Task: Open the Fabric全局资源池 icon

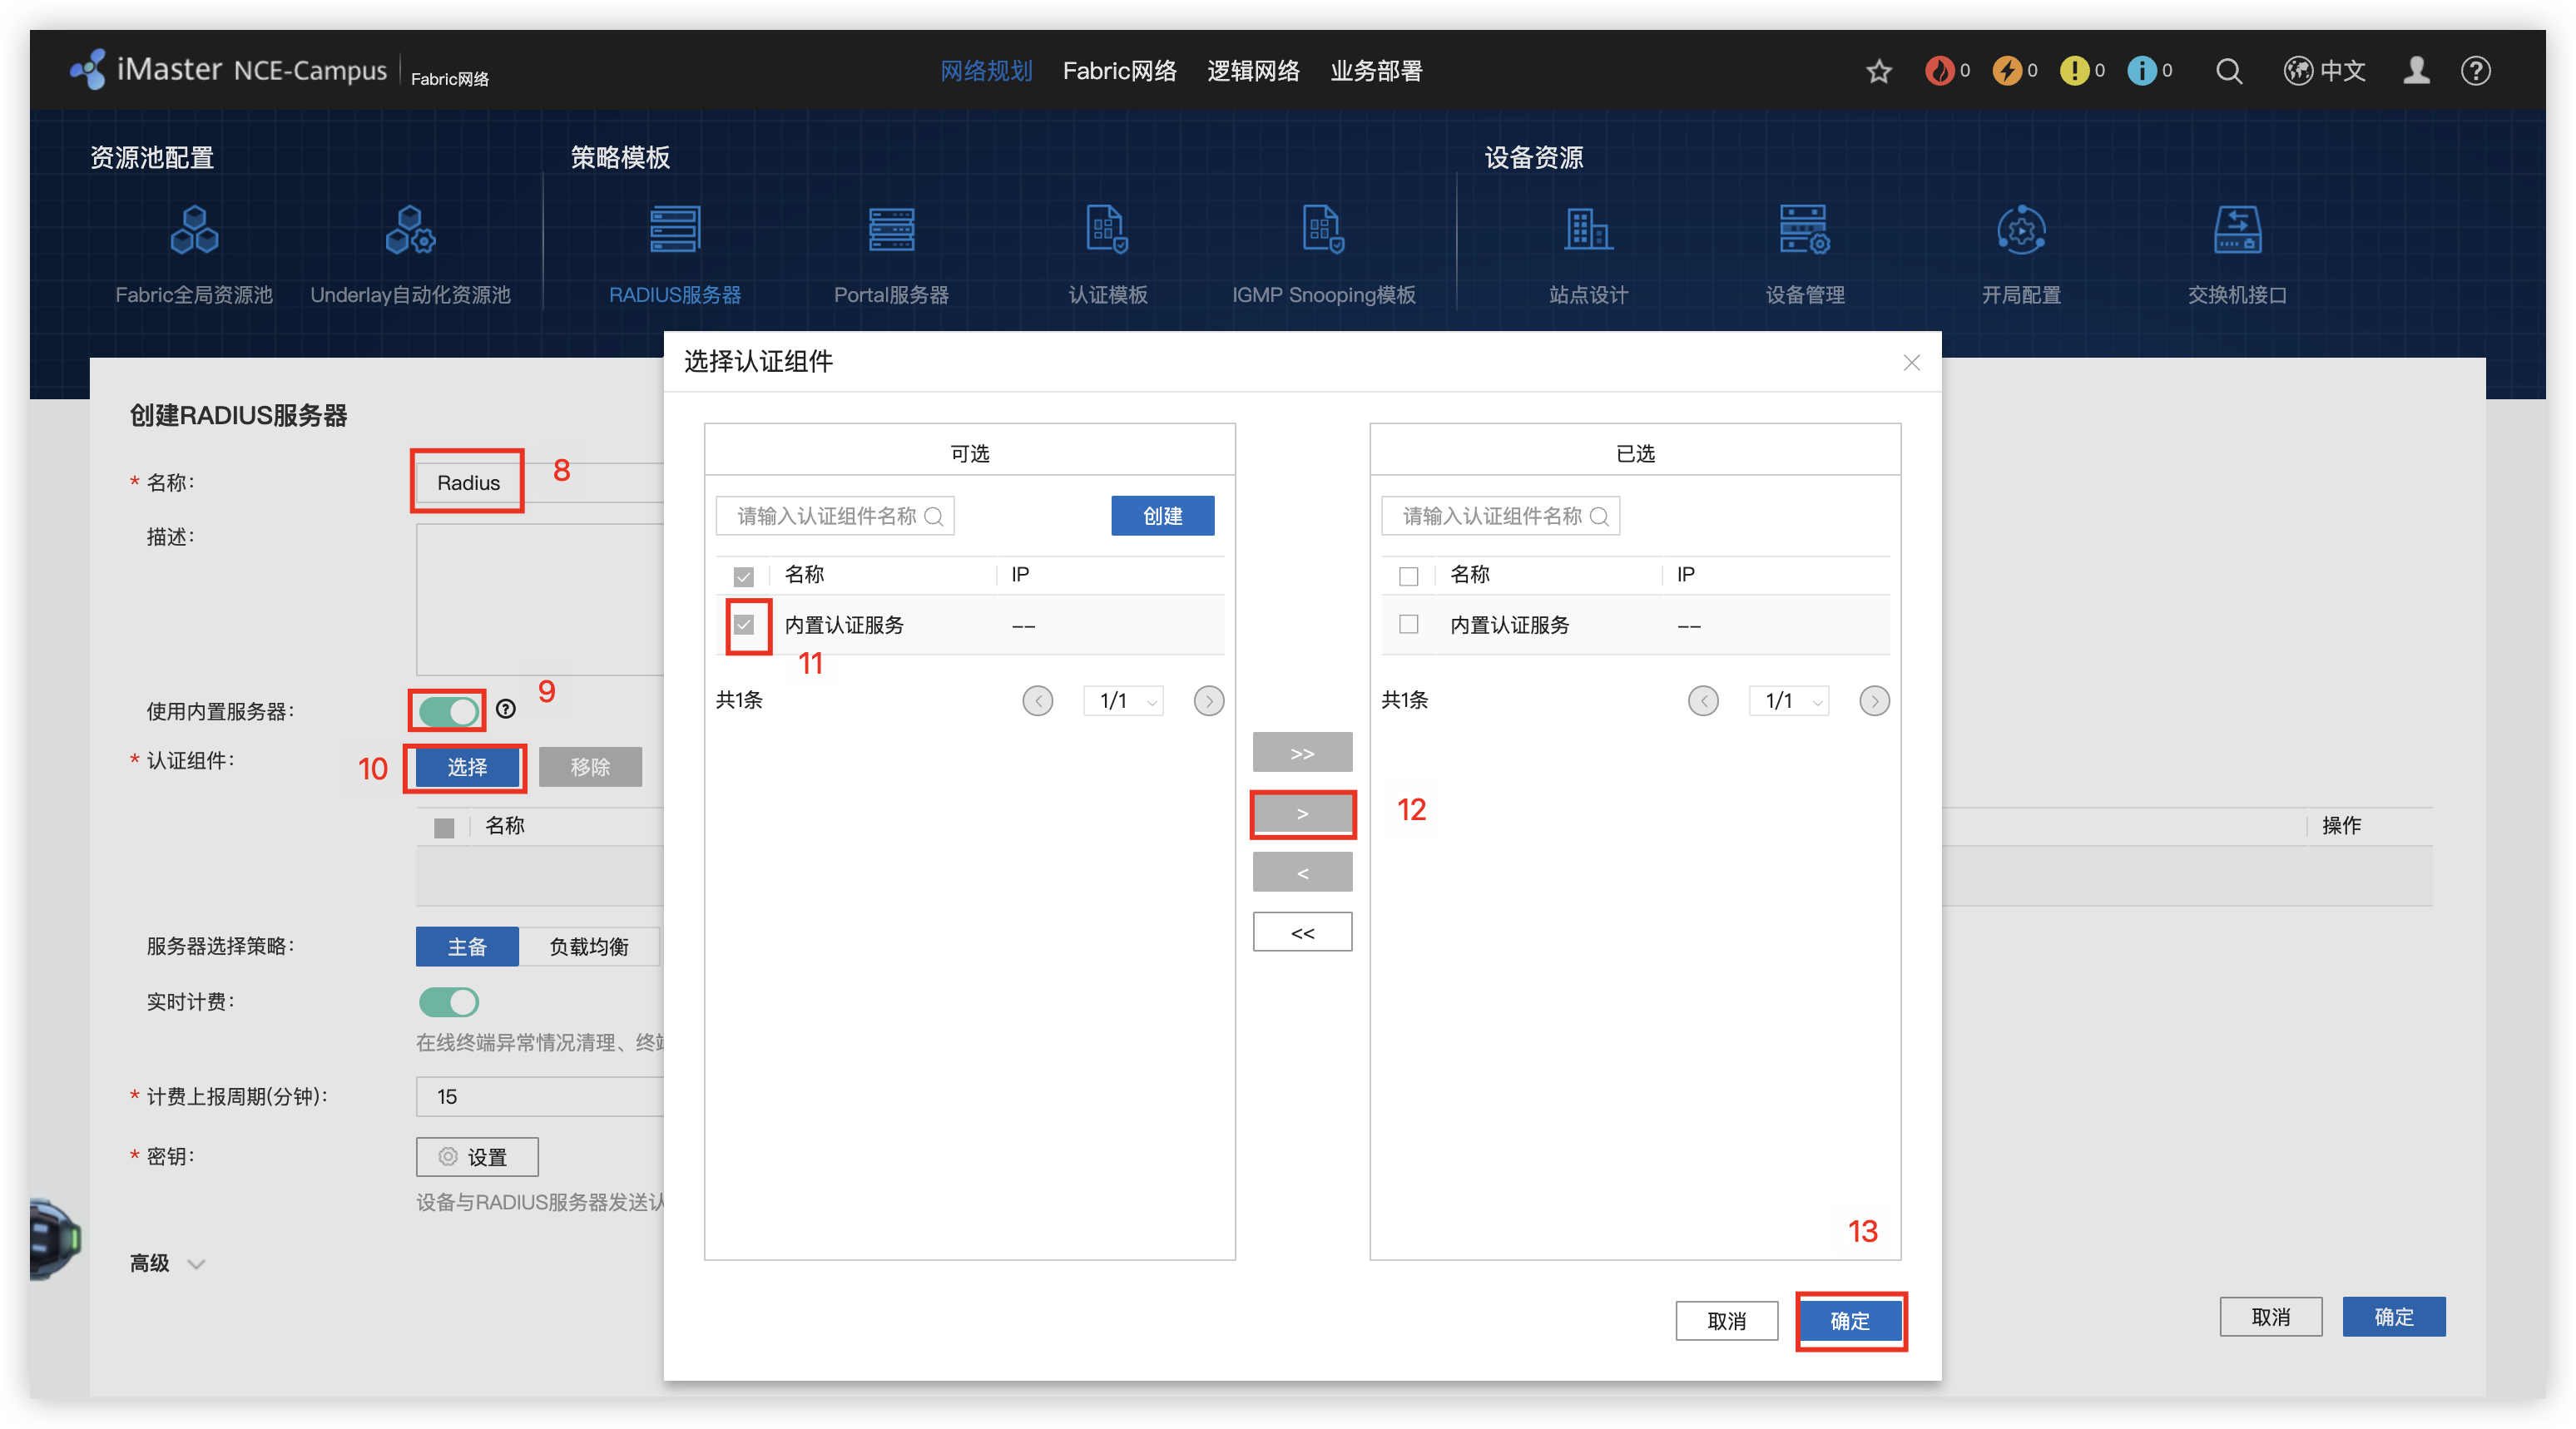Action: click(x=194, y=231)
